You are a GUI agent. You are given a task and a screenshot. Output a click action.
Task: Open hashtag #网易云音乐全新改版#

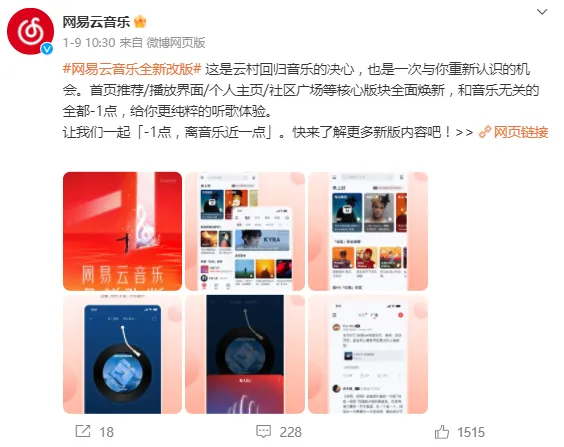click(x=132, y=69)
